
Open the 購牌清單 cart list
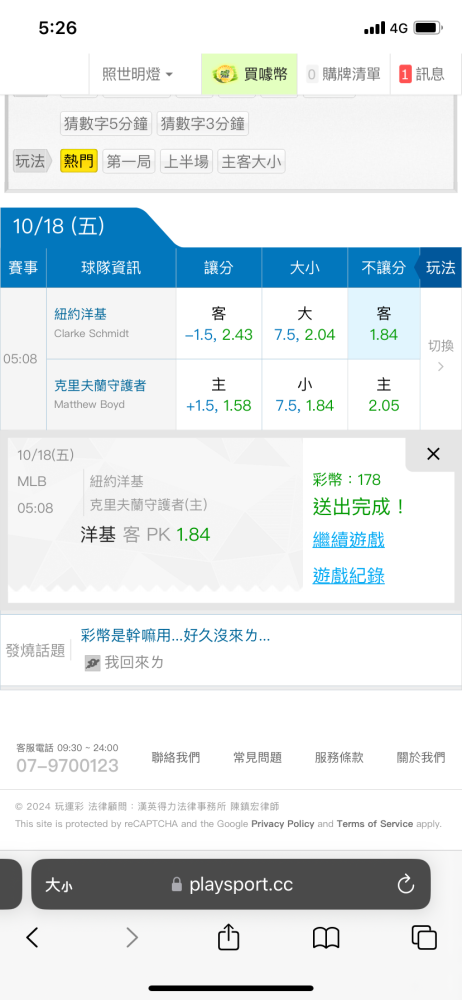pyautogui.click(x=343, y=75)
